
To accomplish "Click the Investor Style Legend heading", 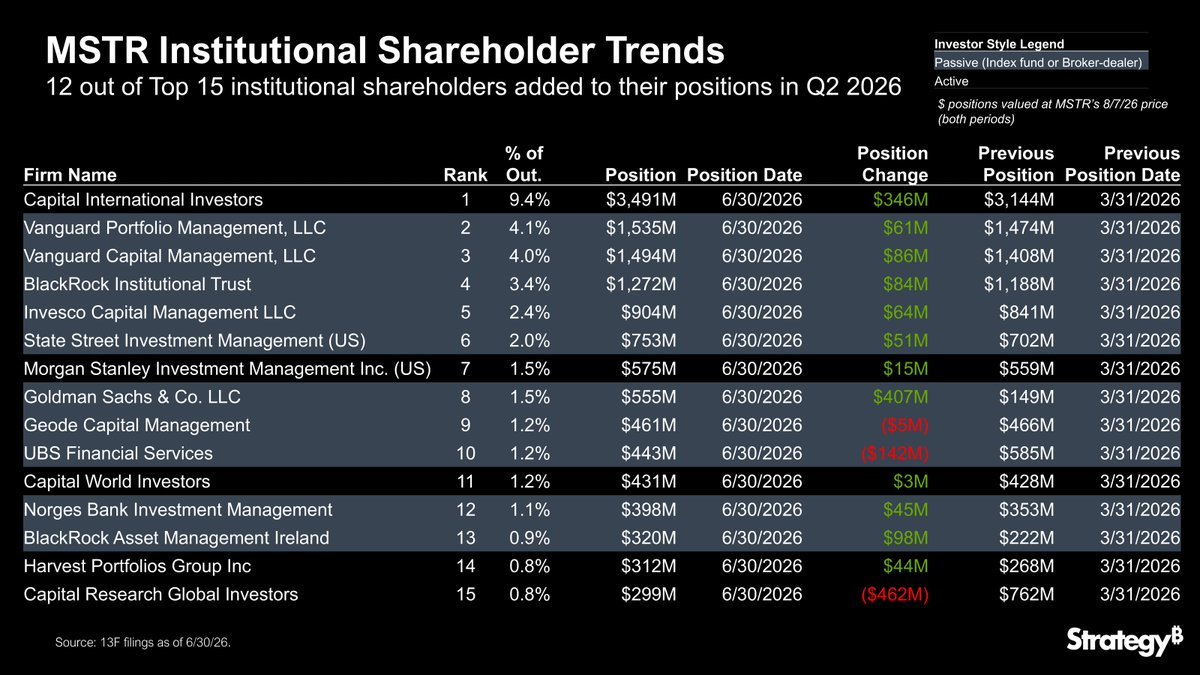I will pos(999,44).
